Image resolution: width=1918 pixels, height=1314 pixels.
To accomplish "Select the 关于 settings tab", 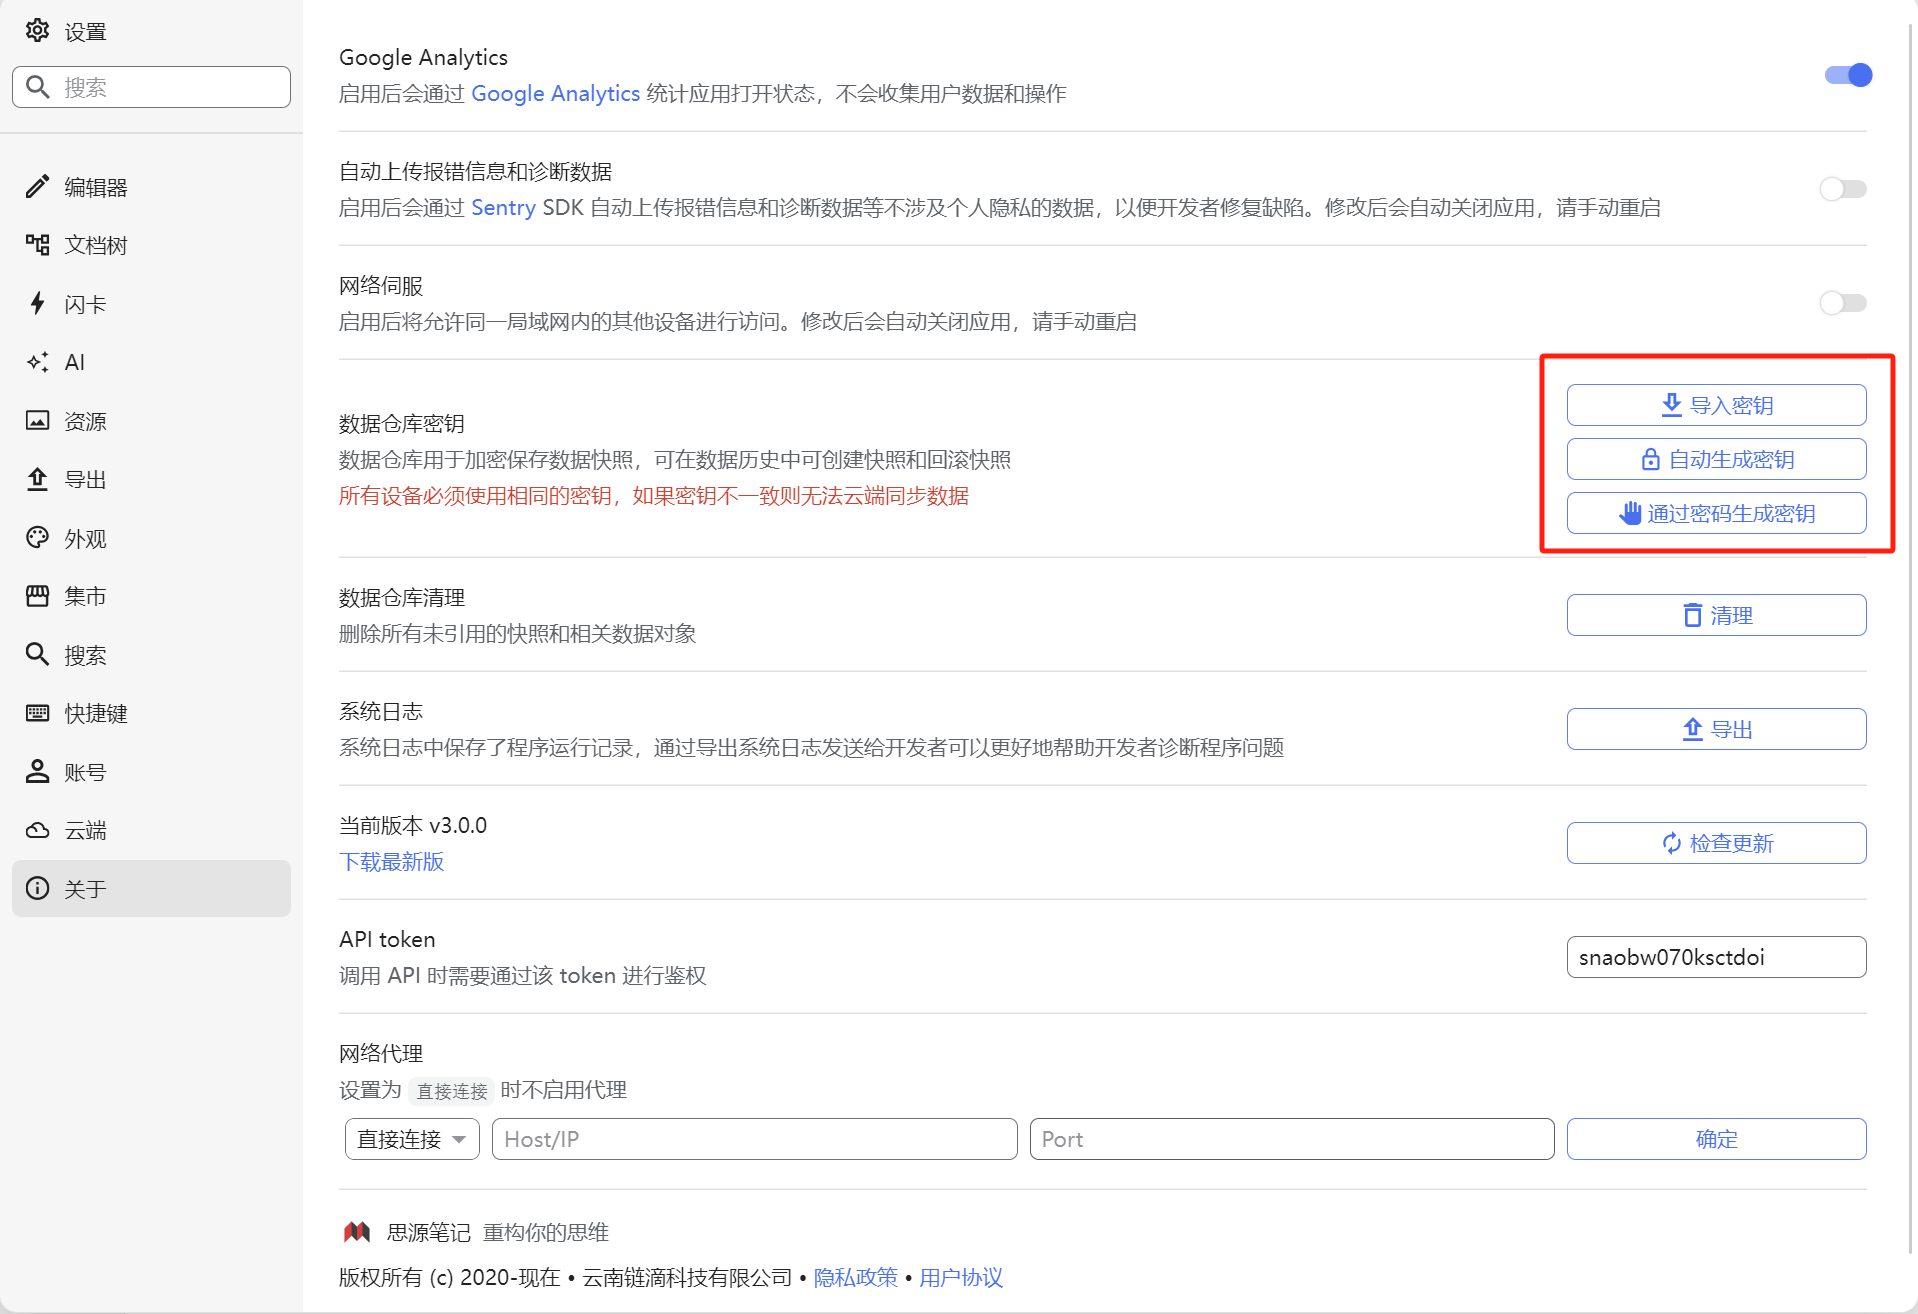I will (x=151, y=888).
